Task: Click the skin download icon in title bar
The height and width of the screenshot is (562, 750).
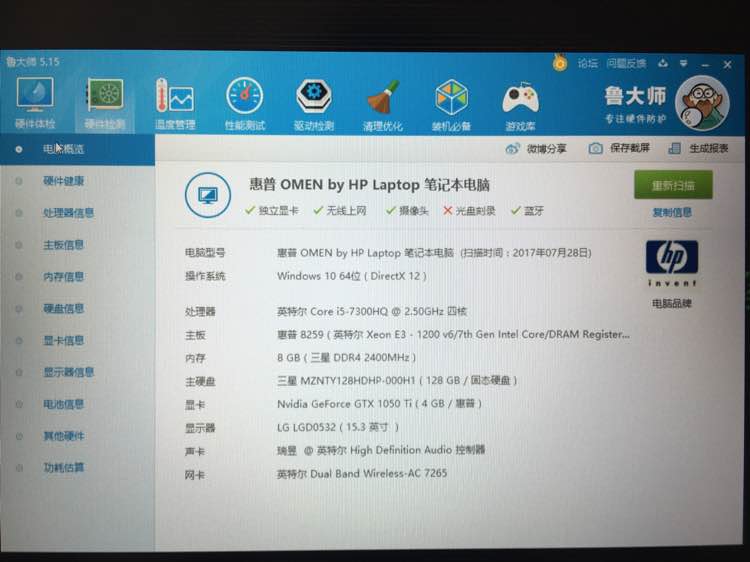Action: point(663,63)
